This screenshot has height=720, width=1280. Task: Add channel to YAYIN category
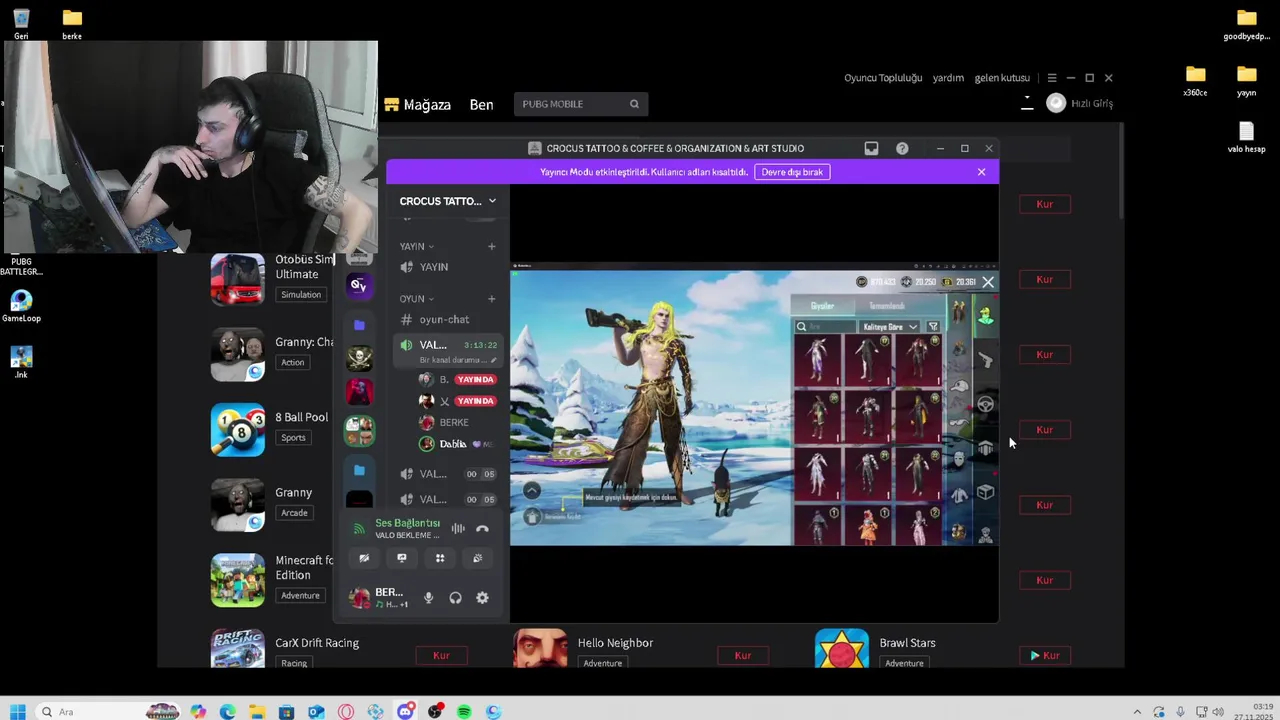[491, 246]
